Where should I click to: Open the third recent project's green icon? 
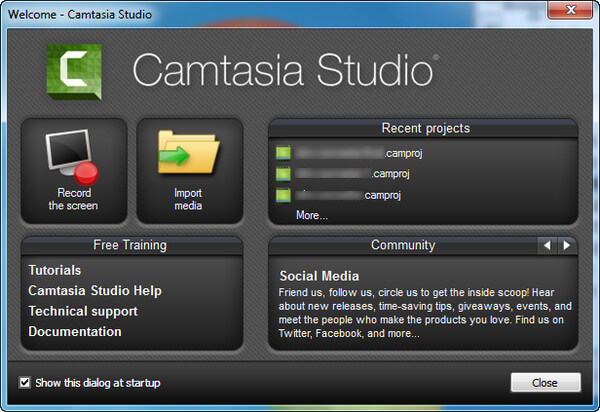point(283,195)
